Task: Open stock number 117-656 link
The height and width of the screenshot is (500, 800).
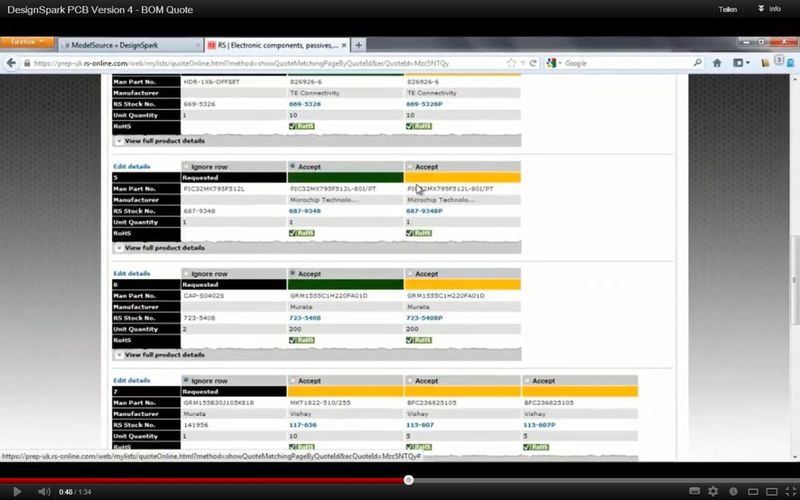Action: [303, 426]
